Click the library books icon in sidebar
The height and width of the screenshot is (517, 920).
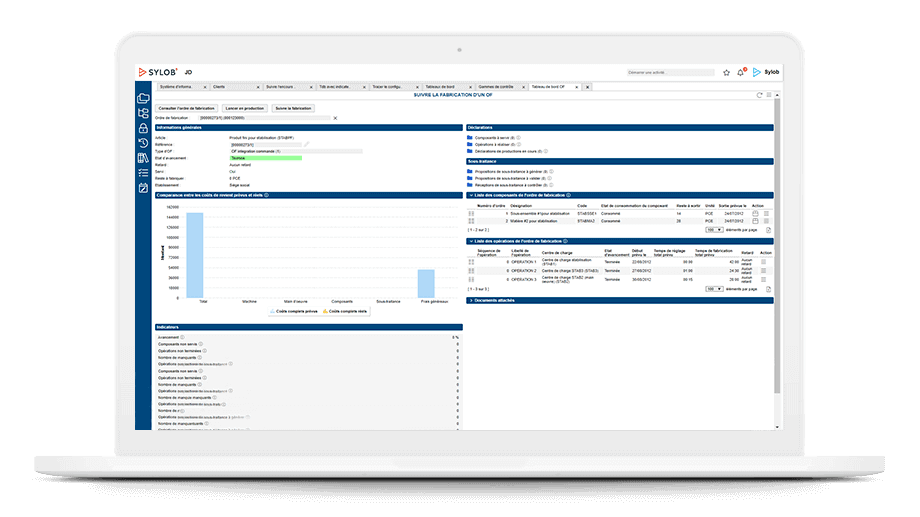tap(143, 158)
